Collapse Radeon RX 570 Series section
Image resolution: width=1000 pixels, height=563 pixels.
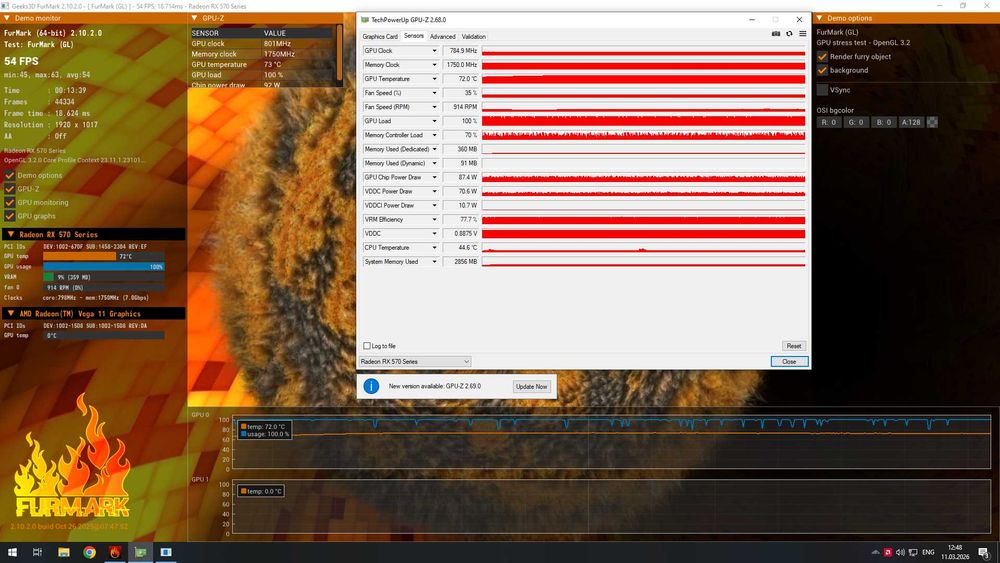[x=10, y=235]
